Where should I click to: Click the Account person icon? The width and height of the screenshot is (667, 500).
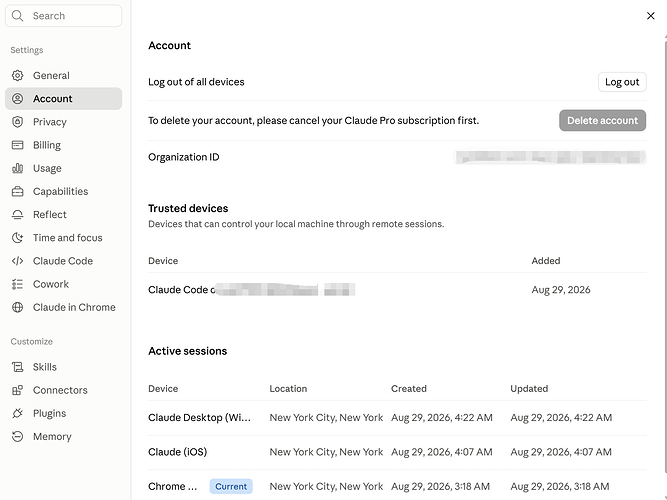click(x=17, y=99)
